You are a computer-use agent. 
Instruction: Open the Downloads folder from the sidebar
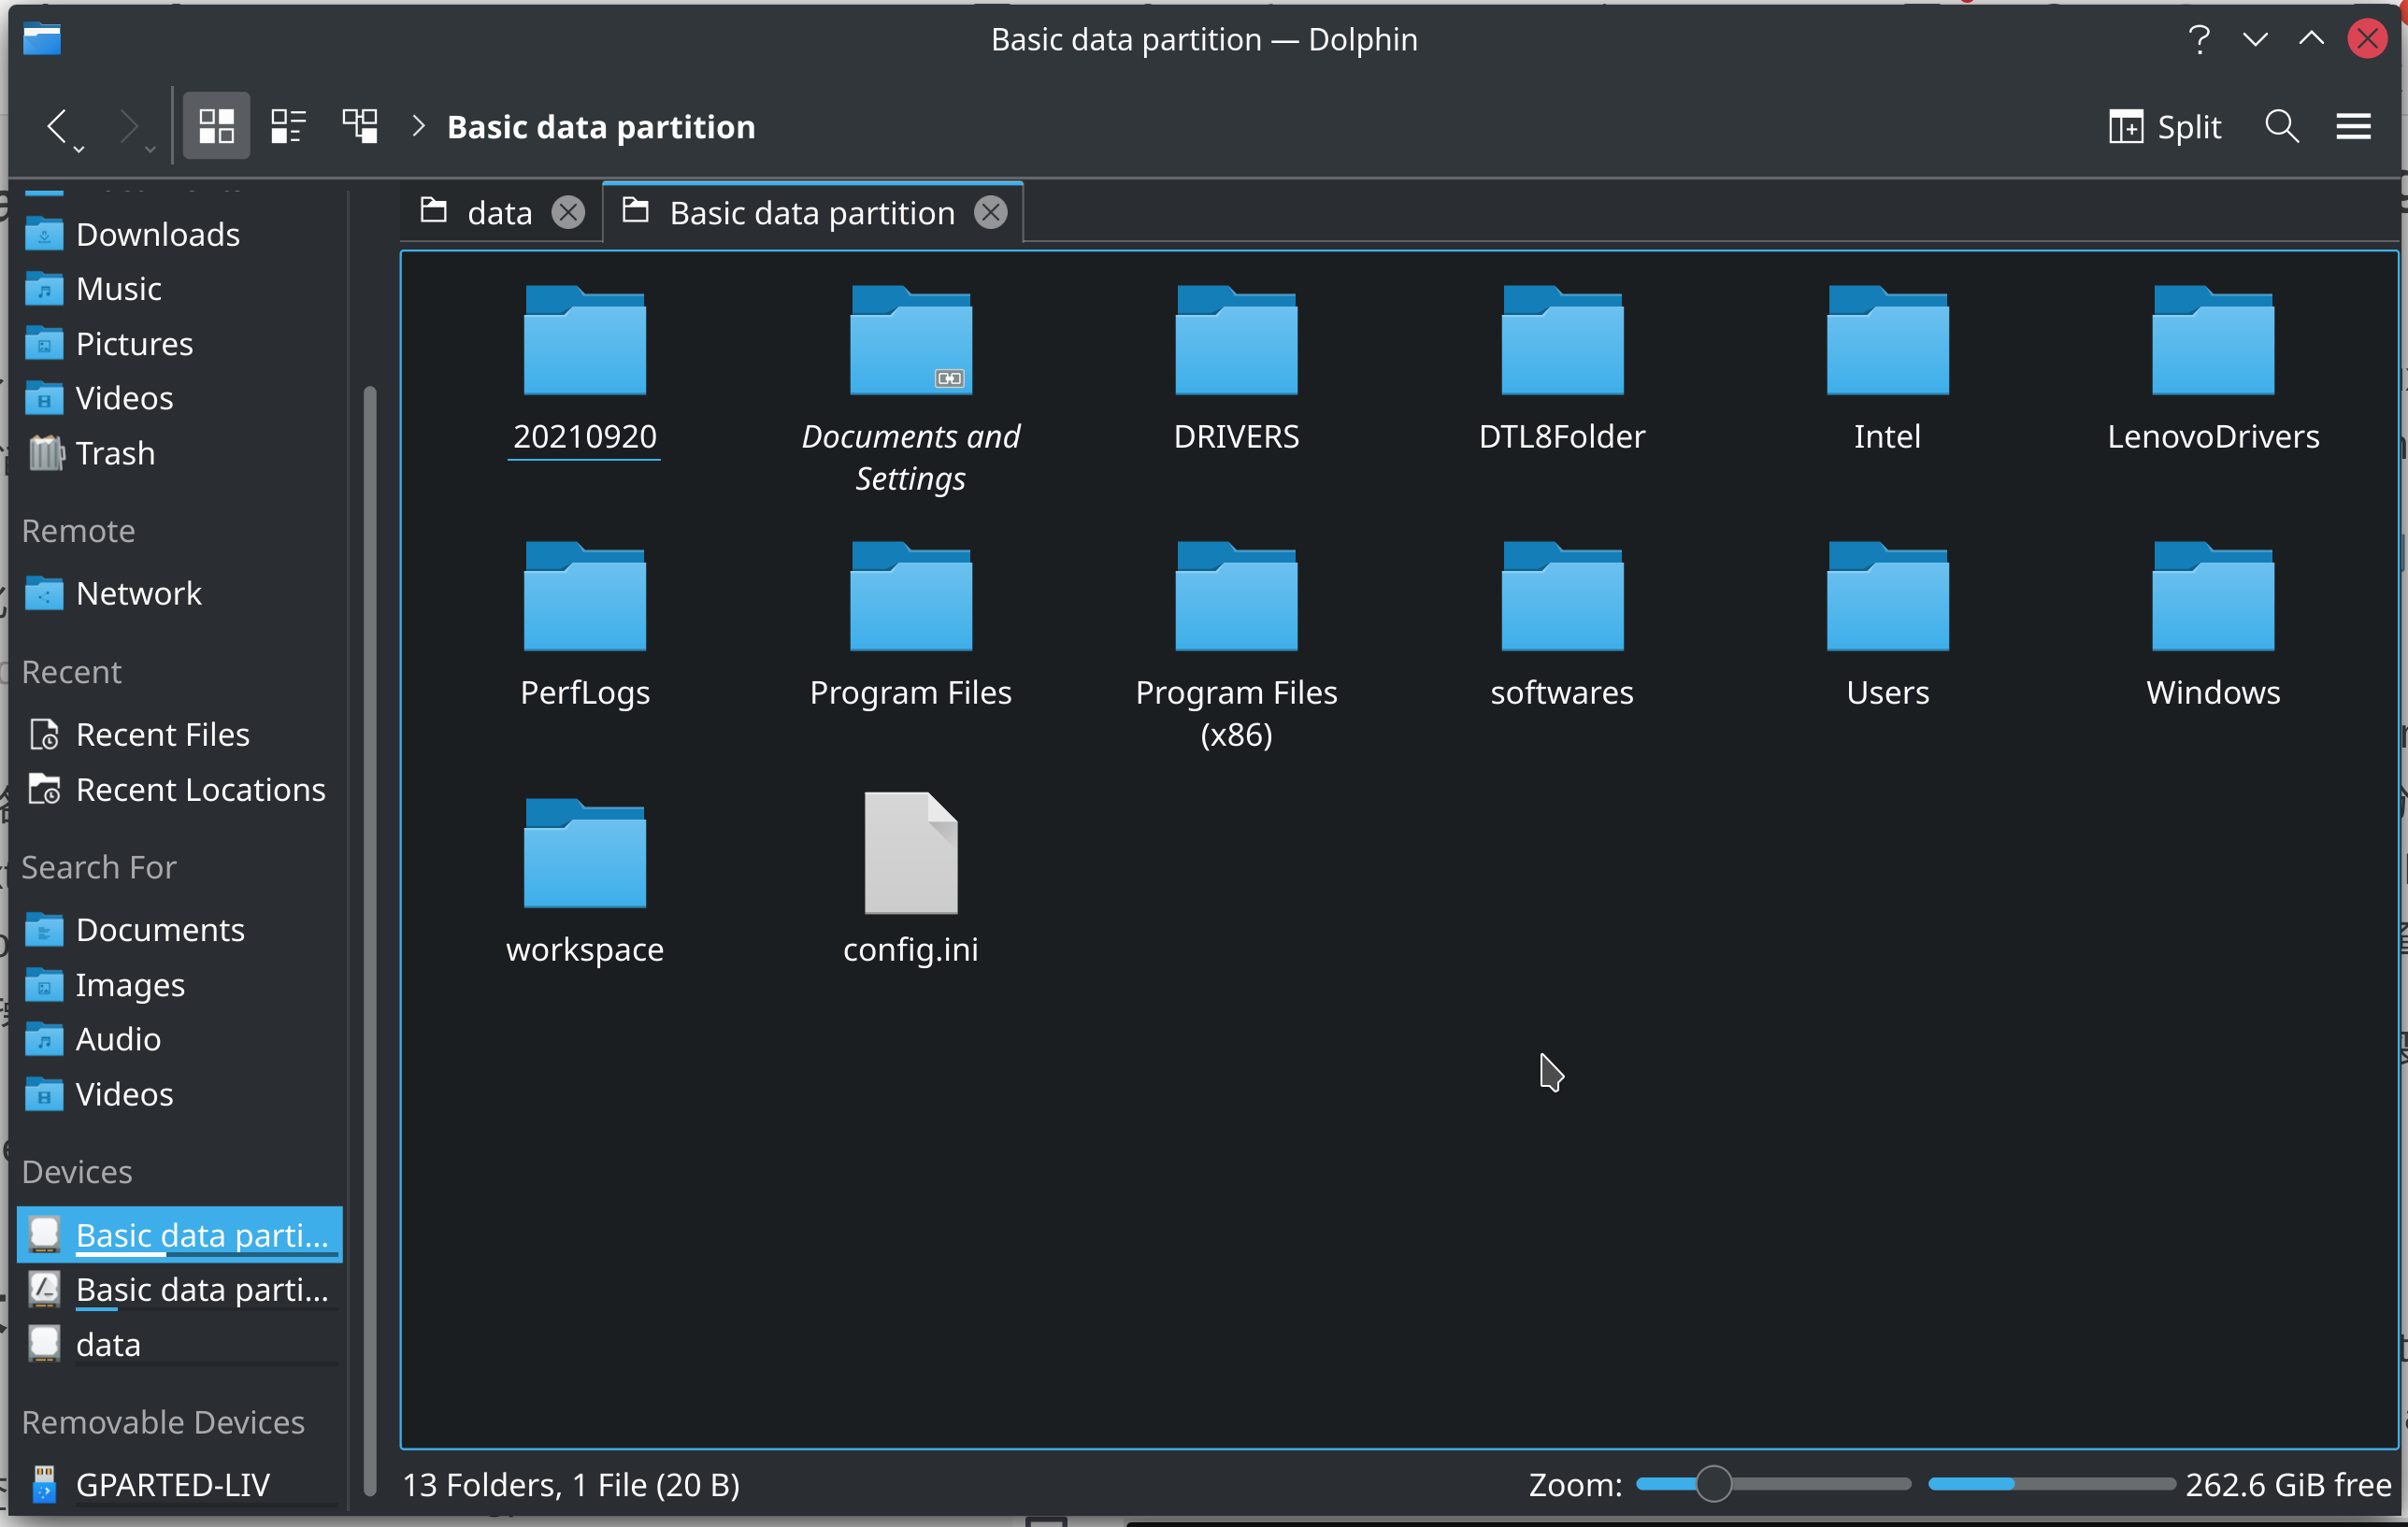[x=157, y=234]
